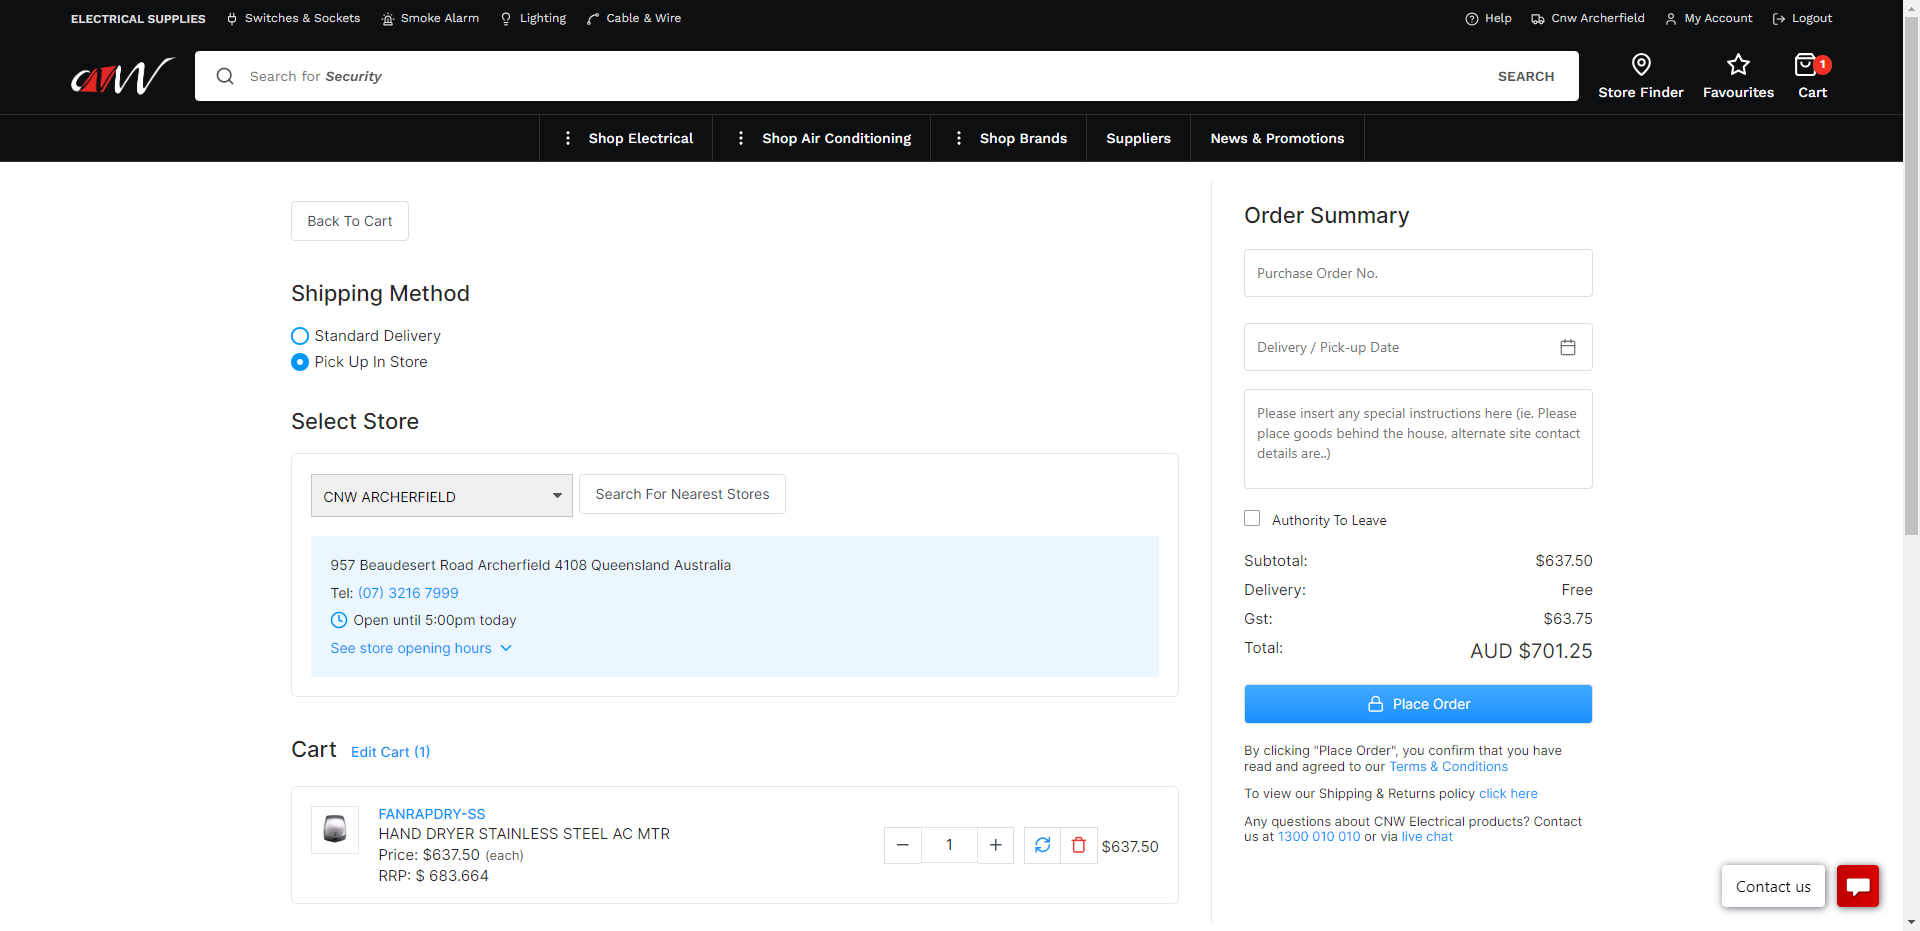1920x931 pixels.
Task: Click Purchase Order No. field
Action: tap(1418, 273)
